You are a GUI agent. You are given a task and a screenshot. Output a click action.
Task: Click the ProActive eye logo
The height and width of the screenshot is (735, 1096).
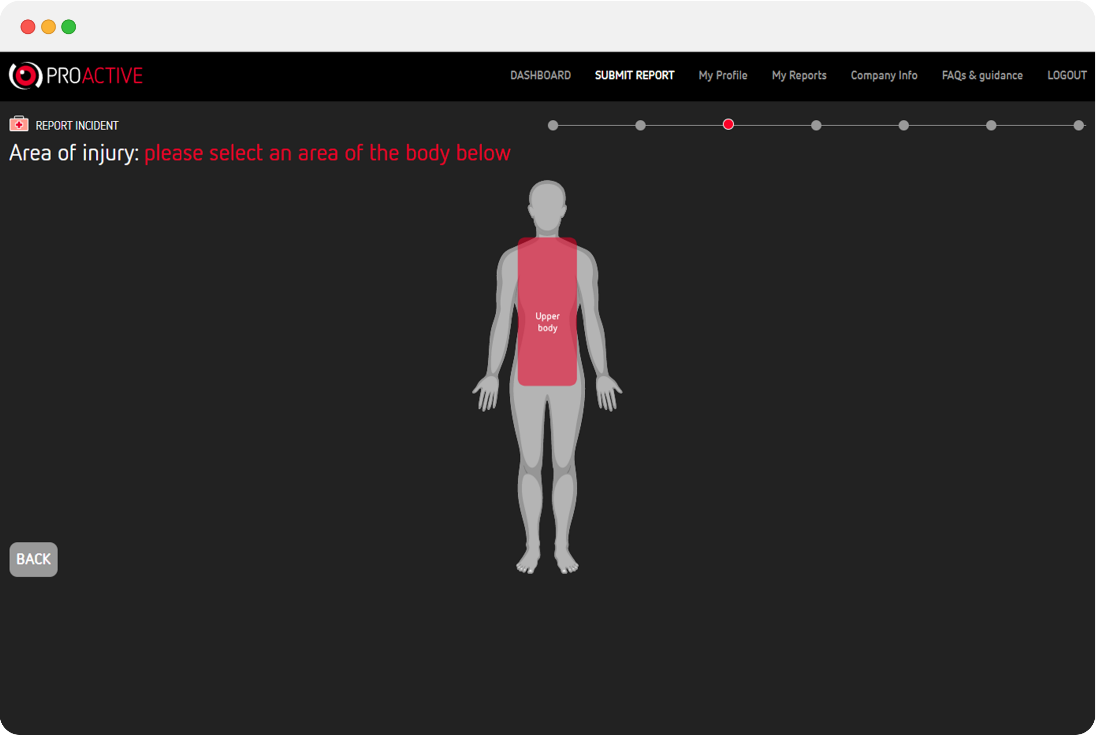pos(26,75)
